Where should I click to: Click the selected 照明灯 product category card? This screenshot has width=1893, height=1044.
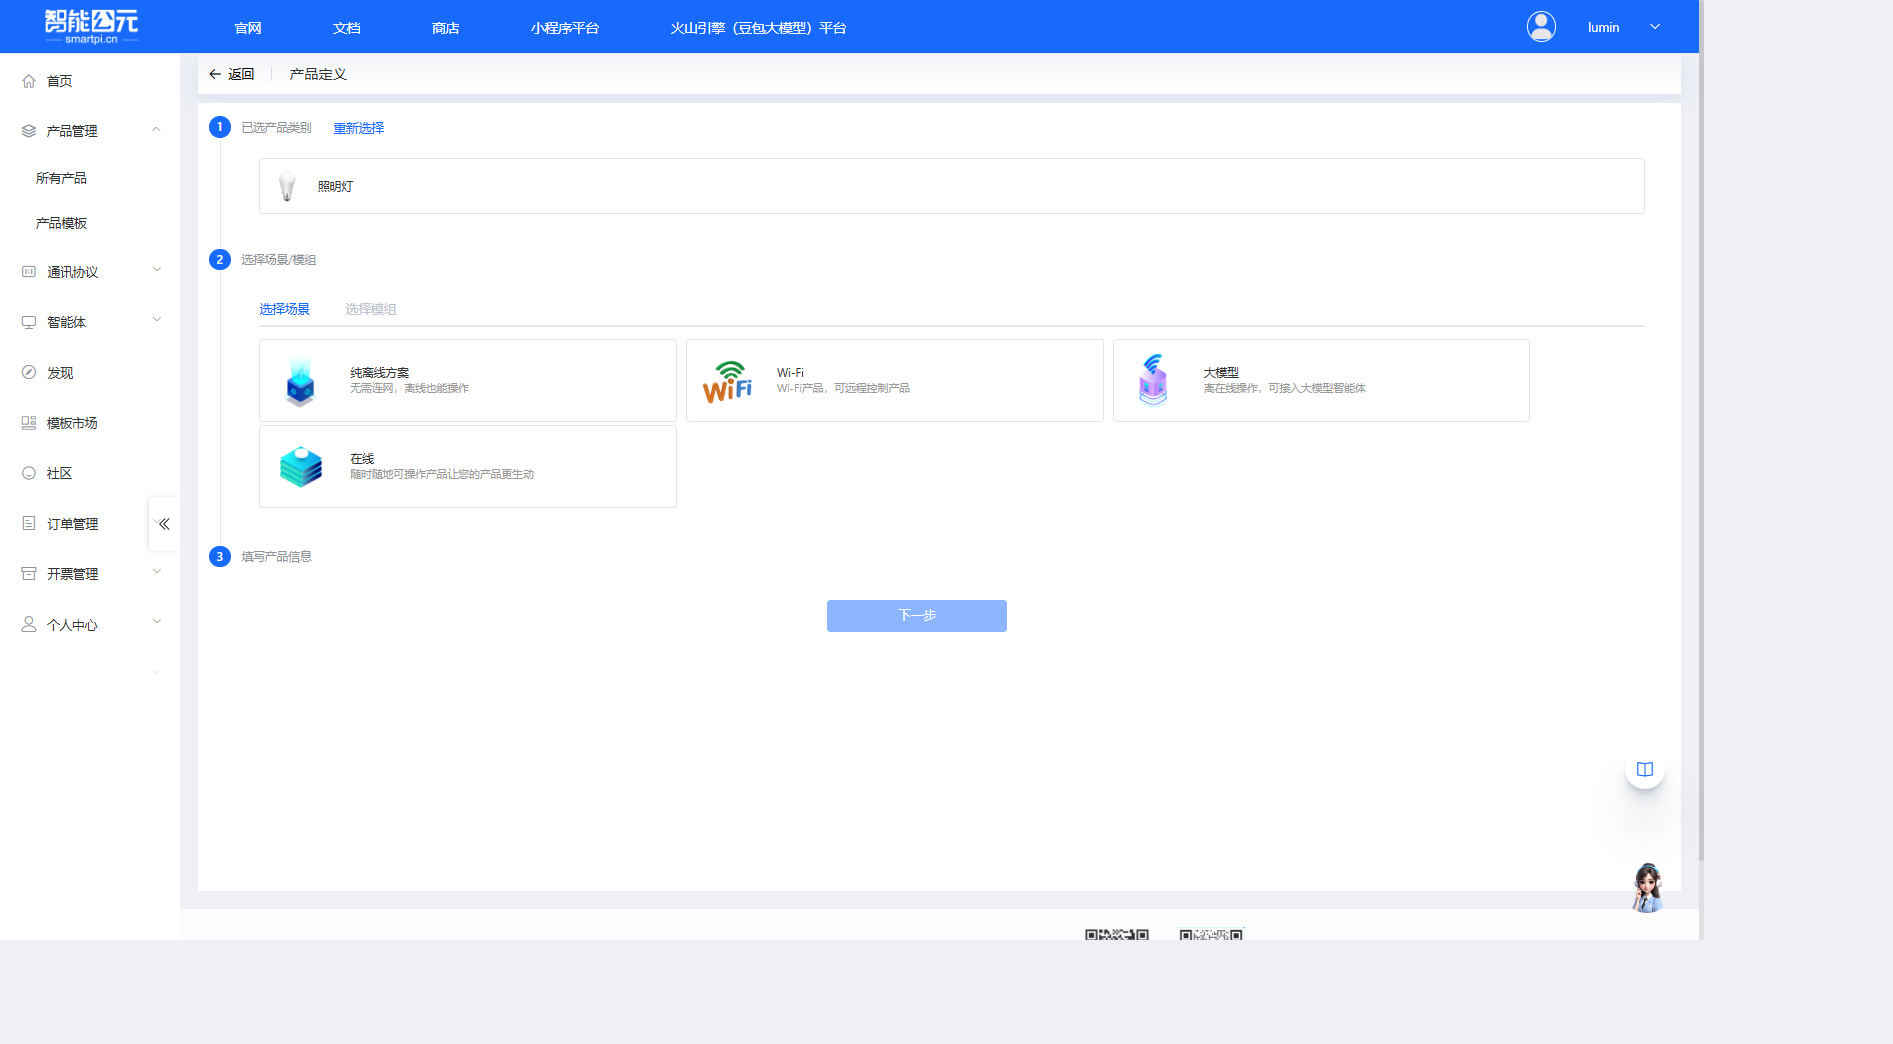click(950, 186)
